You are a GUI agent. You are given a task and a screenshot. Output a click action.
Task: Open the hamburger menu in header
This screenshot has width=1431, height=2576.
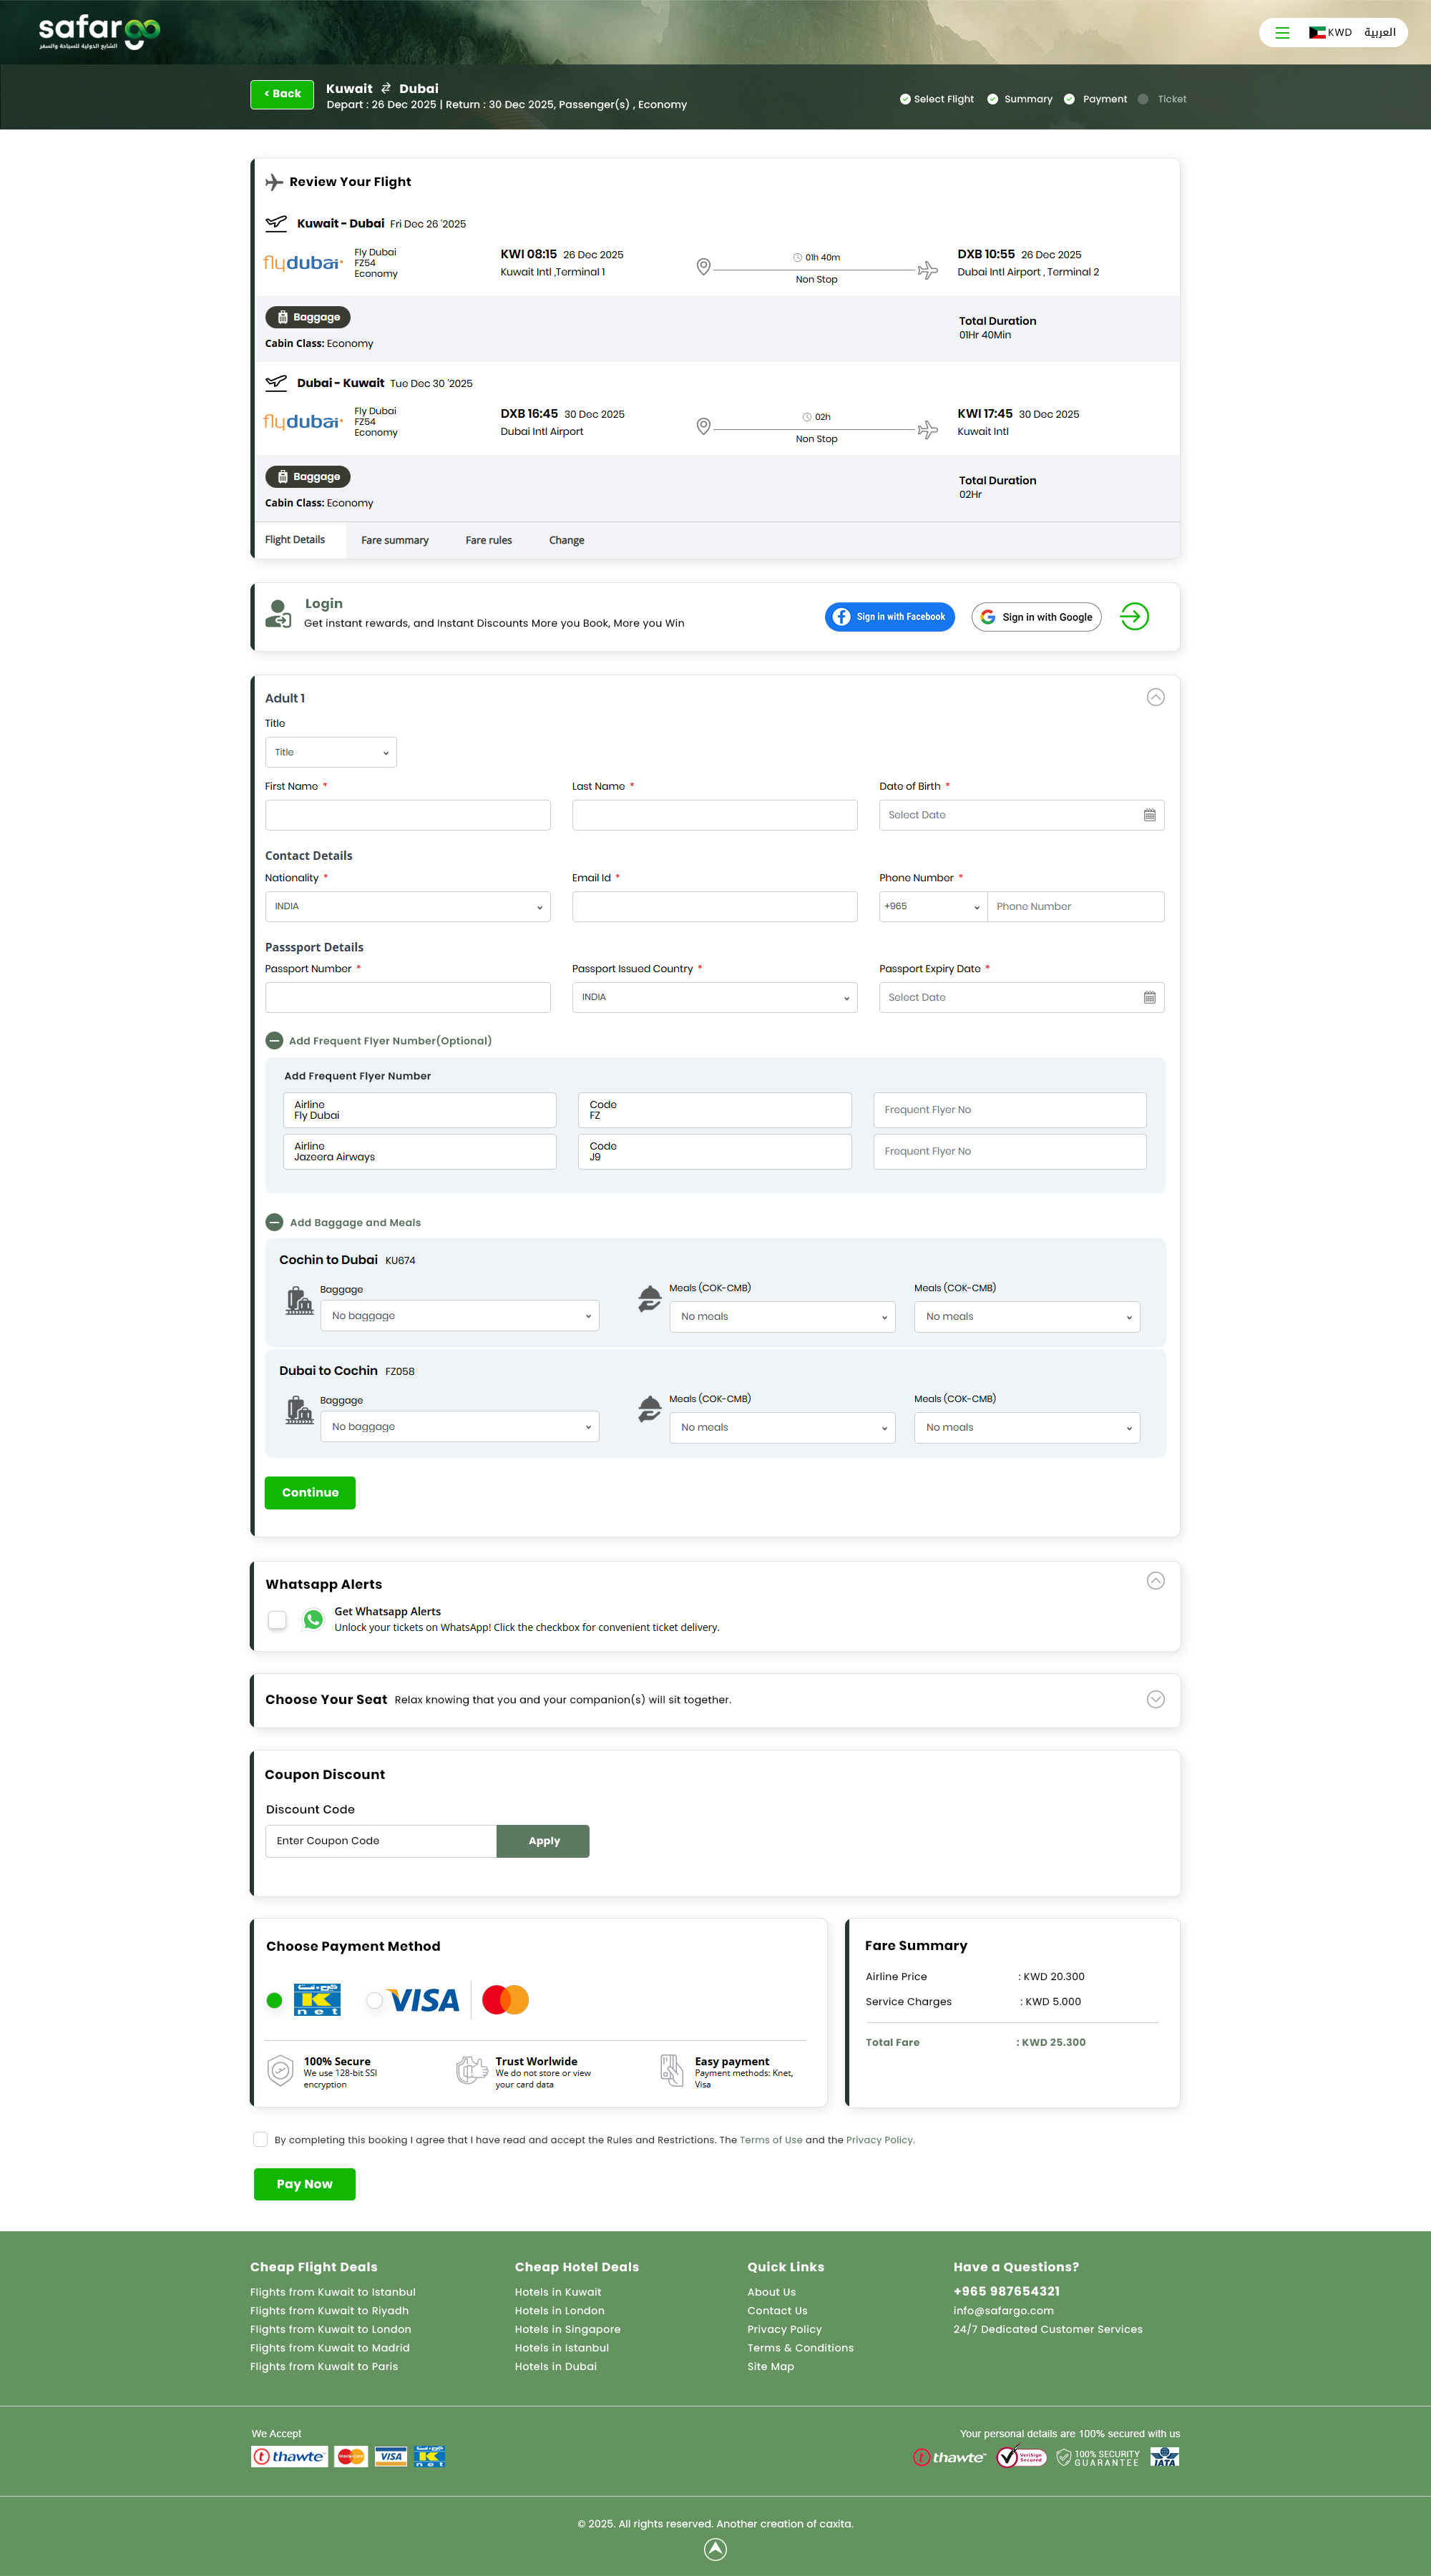[1281, 33]
